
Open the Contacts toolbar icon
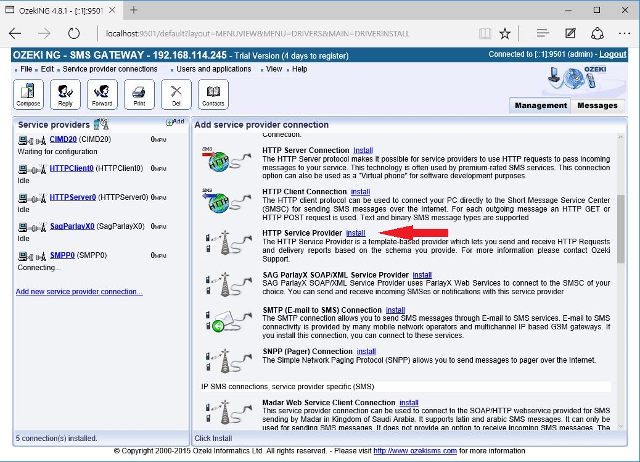pyautogui.click(x=213, y=95)
